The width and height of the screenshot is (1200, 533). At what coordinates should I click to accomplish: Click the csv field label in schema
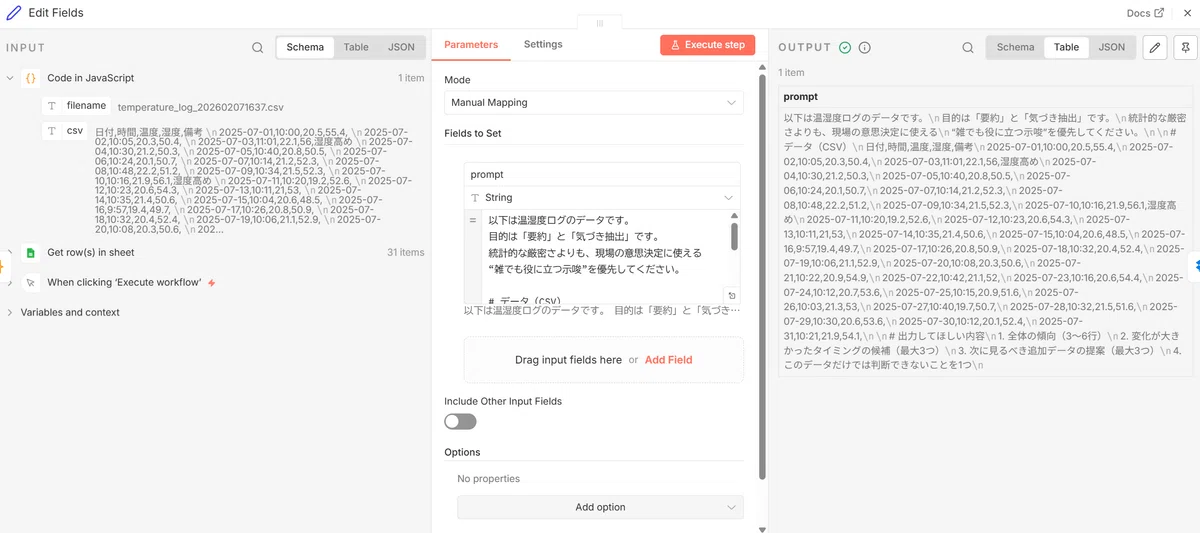[x=75, y=130]
